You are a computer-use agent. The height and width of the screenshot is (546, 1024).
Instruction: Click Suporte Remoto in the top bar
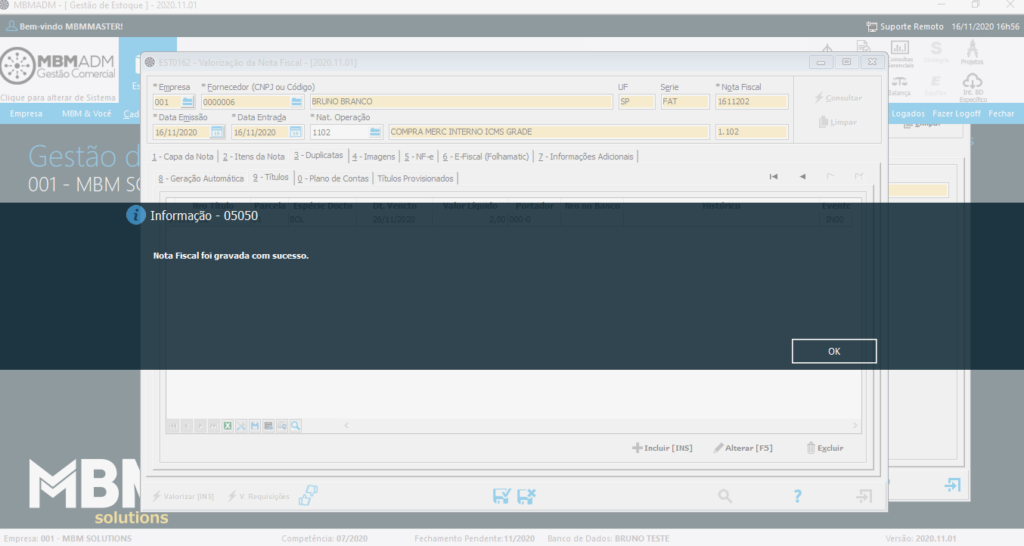pos(904,27)
